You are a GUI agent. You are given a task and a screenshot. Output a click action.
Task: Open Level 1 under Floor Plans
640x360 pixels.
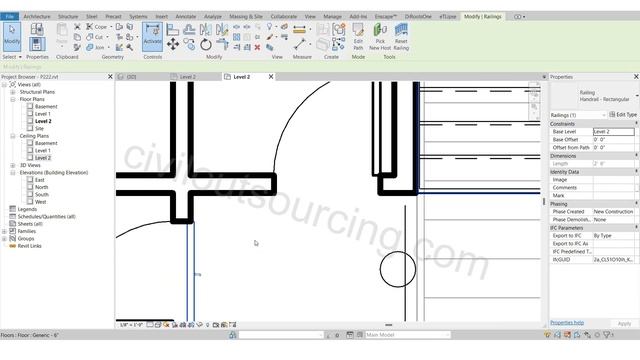click(x=42, y=114)
